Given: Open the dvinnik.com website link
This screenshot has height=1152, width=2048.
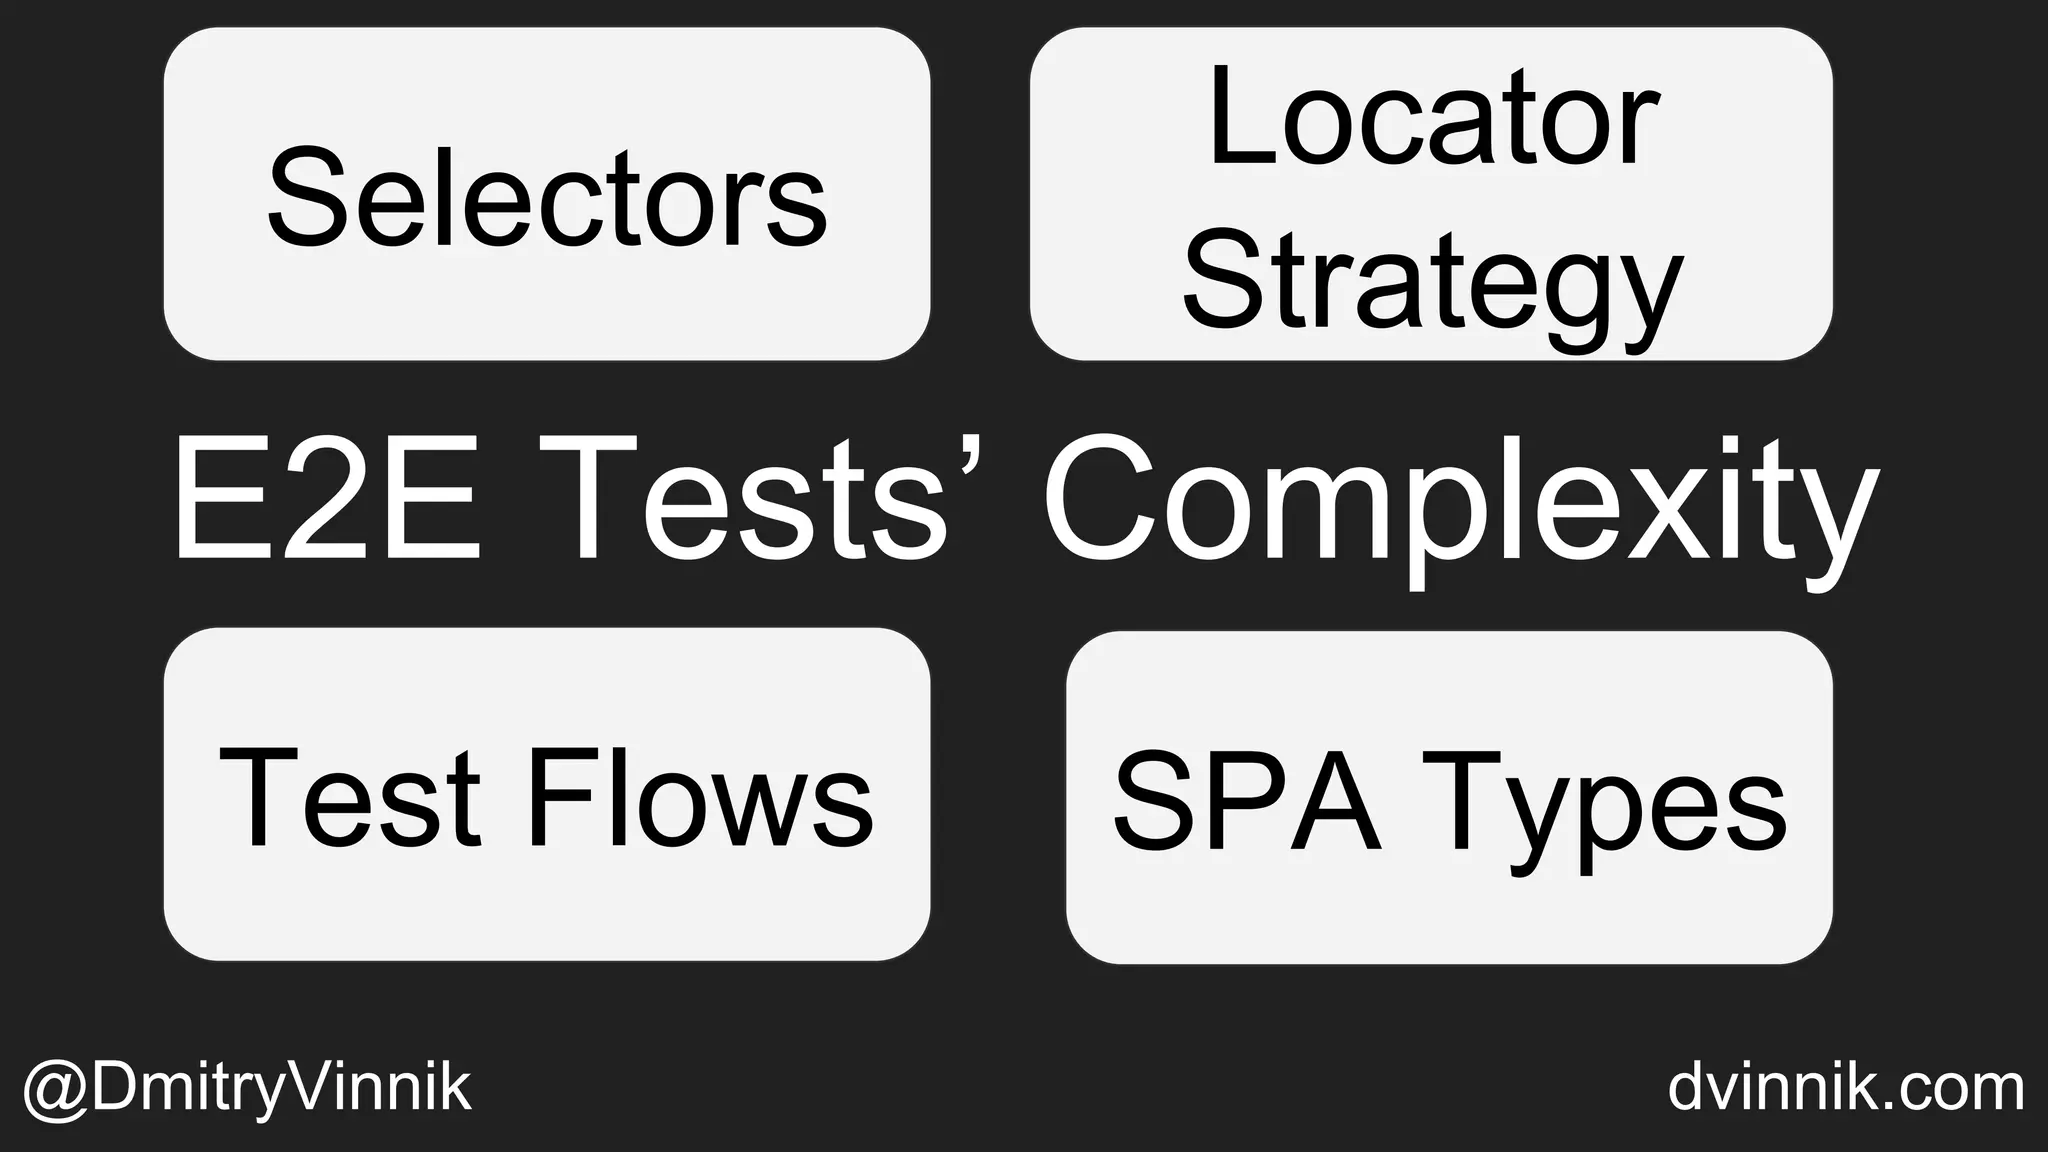Looking at the screenshot, I should [1846, 1088].
